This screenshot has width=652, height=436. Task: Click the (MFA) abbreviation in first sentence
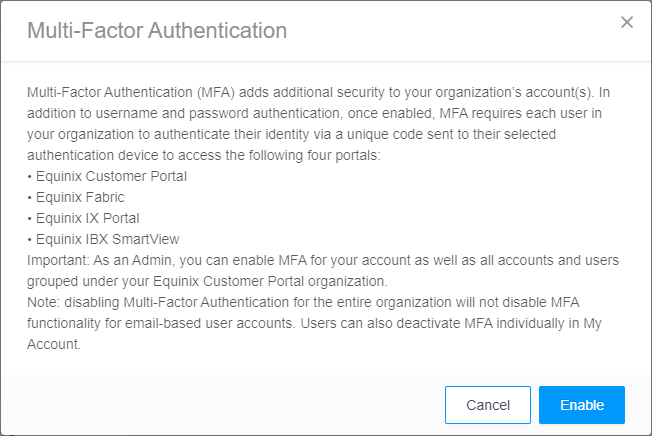coord(216,92)
